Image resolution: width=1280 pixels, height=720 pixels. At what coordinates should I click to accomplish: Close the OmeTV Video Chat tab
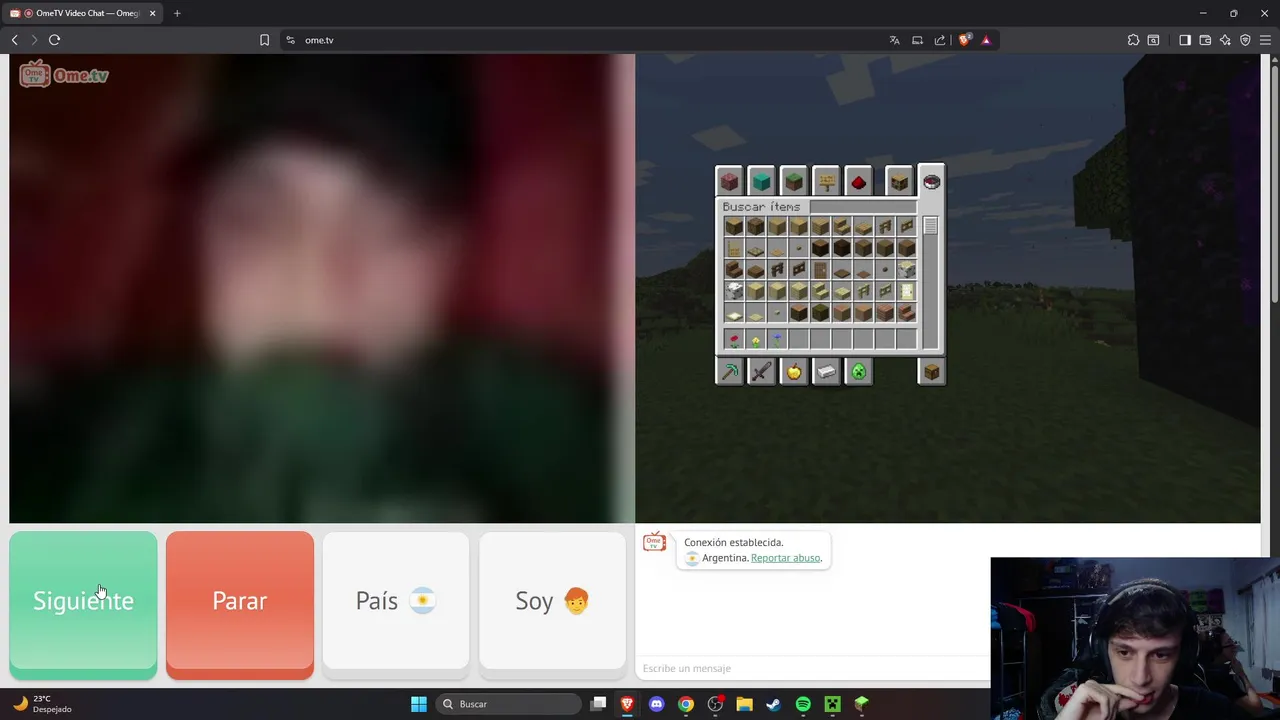pos(152,13)
